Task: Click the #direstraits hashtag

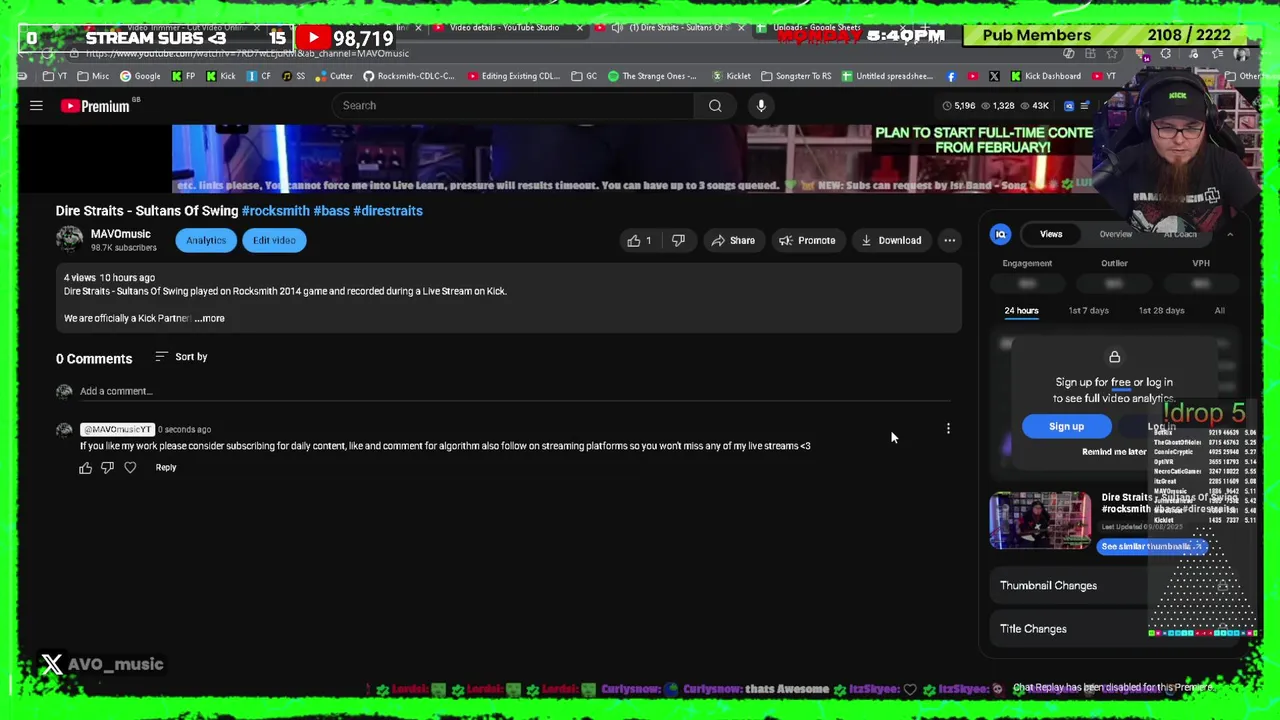Action: click(388, 211)
